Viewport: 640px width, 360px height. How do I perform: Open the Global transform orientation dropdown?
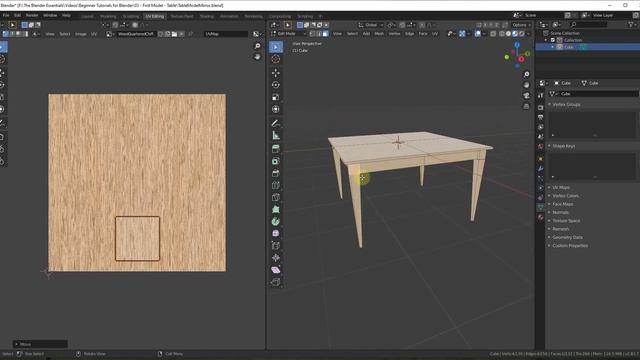[x=371, y=25]
